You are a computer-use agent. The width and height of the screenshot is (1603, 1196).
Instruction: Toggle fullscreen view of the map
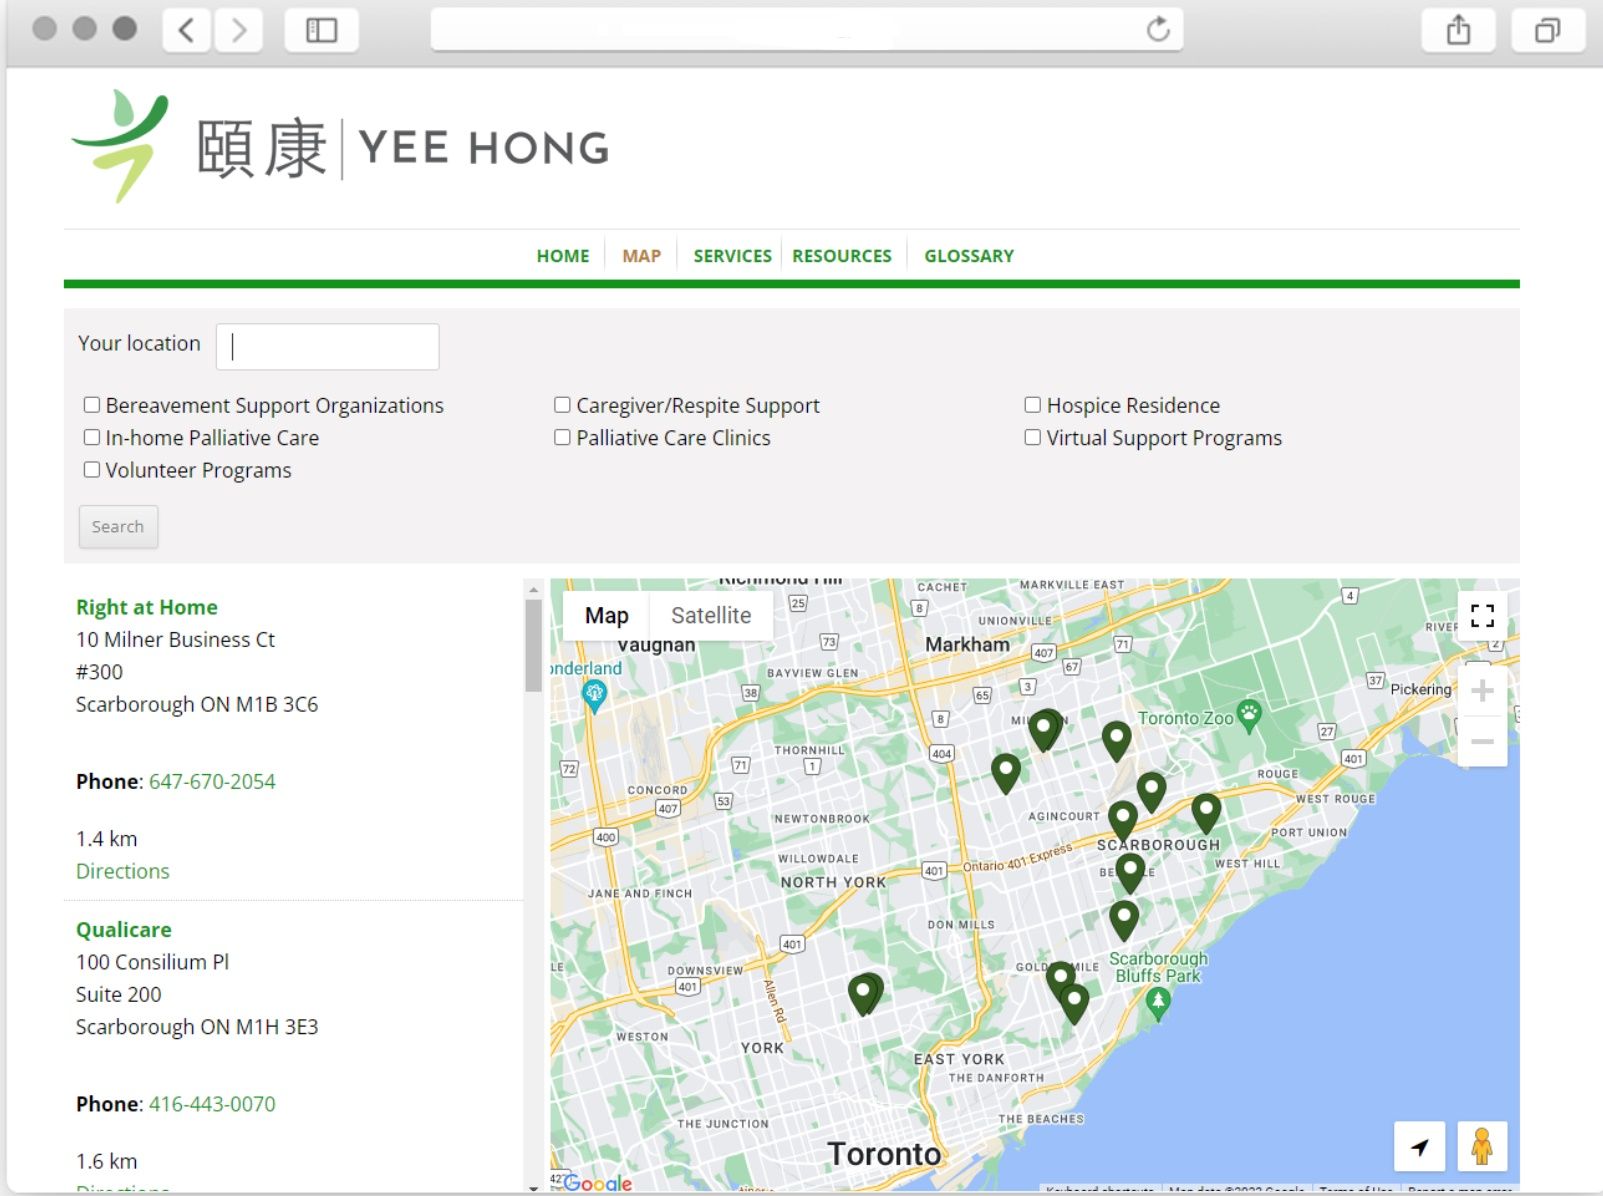[1482, 615]
